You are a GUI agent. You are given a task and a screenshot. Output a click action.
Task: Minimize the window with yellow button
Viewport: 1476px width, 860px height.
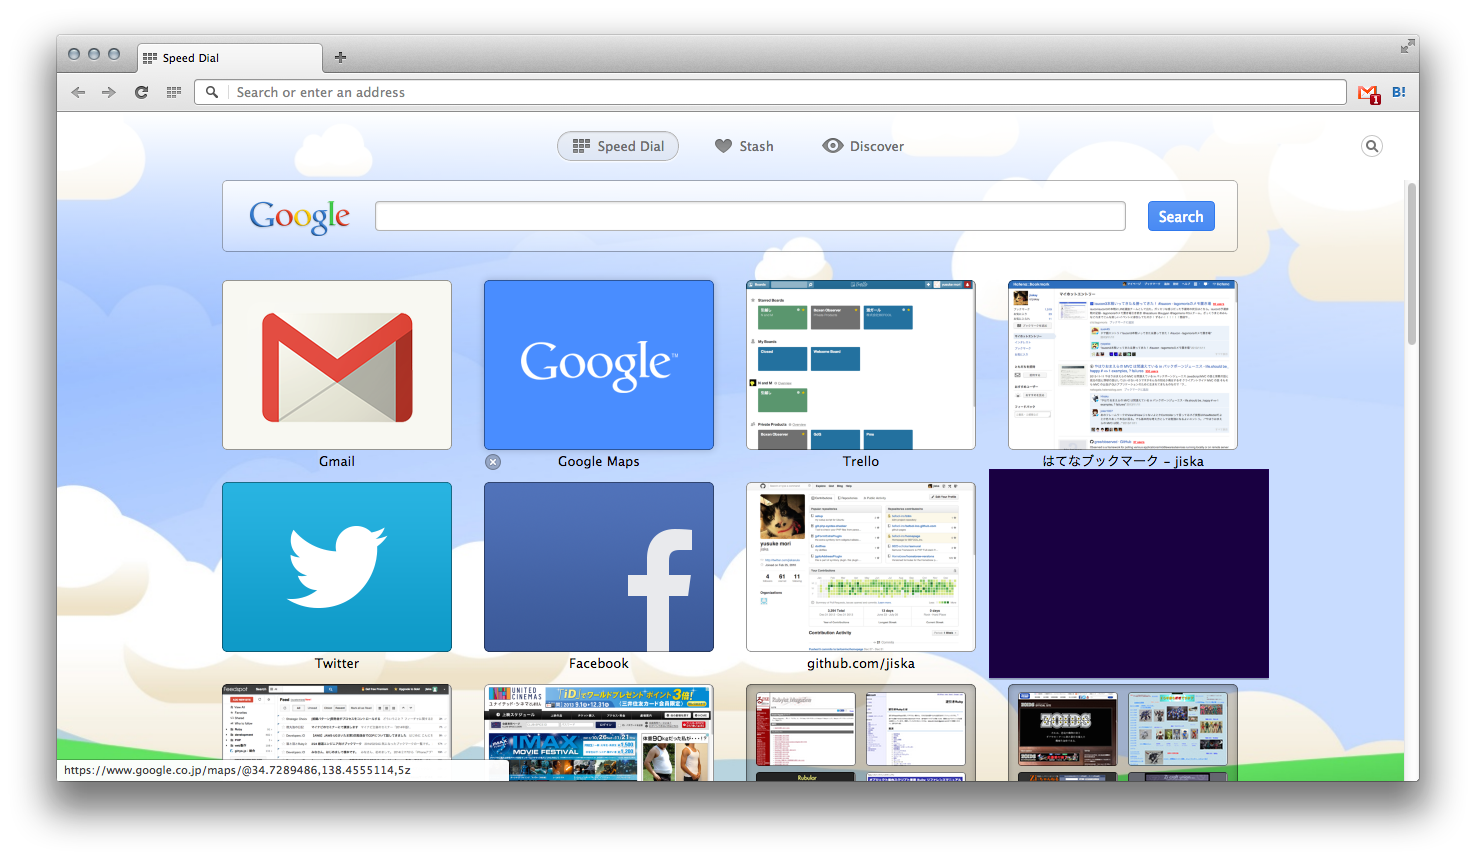tap(94, 54)
